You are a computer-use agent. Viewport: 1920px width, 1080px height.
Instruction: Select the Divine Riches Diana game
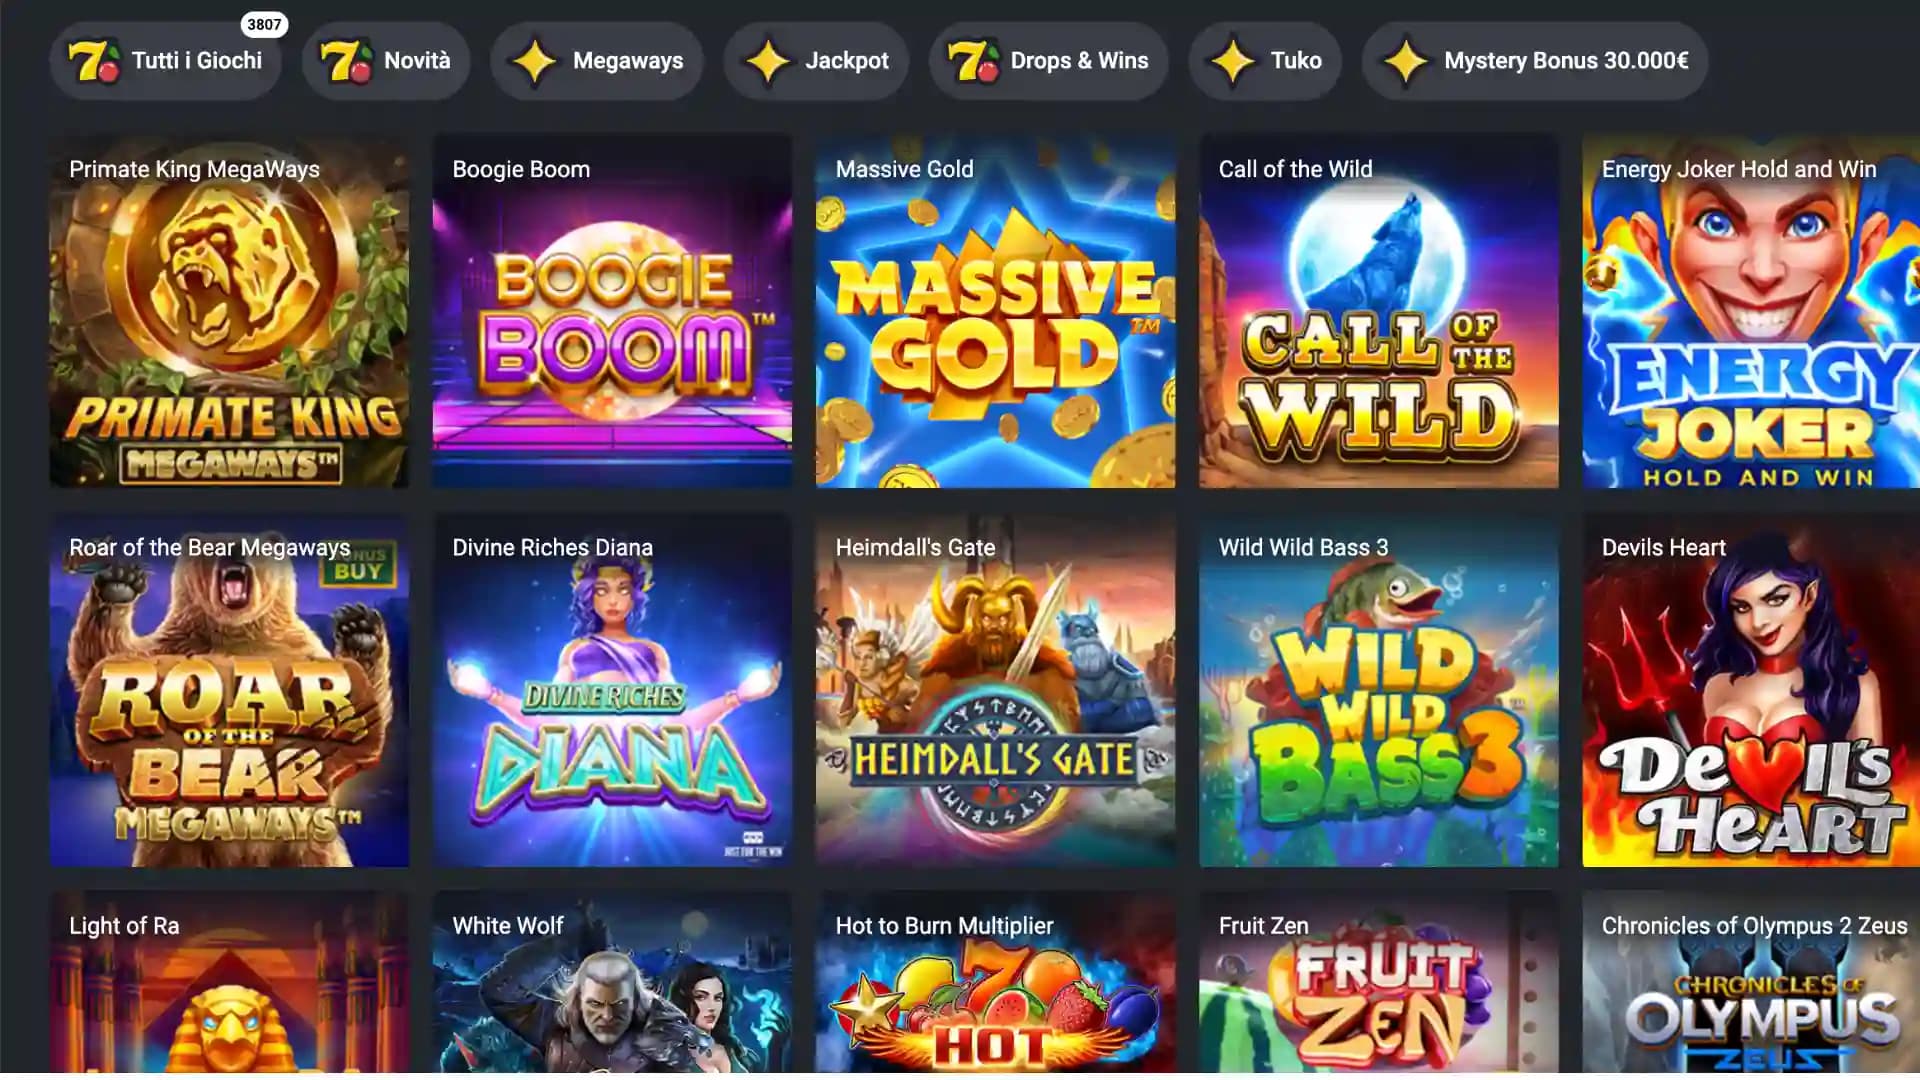612,690
